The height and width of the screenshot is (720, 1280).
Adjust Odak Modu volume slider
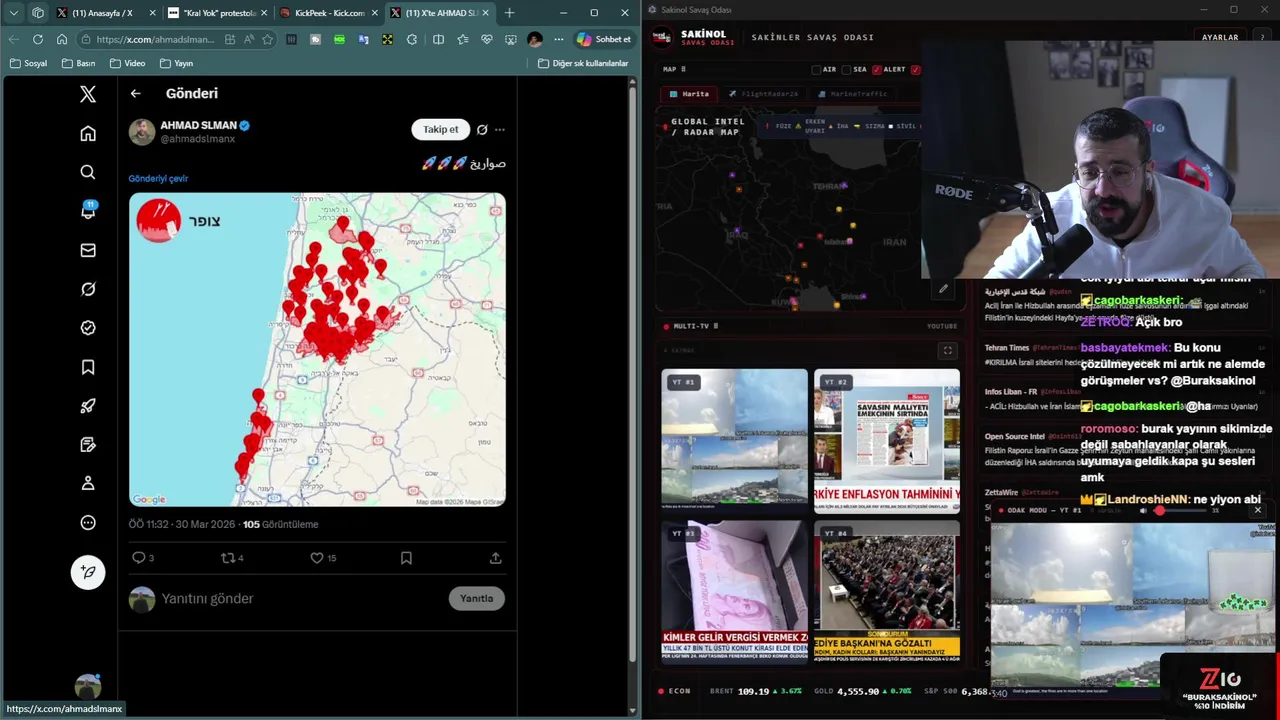coord(1181,510)
